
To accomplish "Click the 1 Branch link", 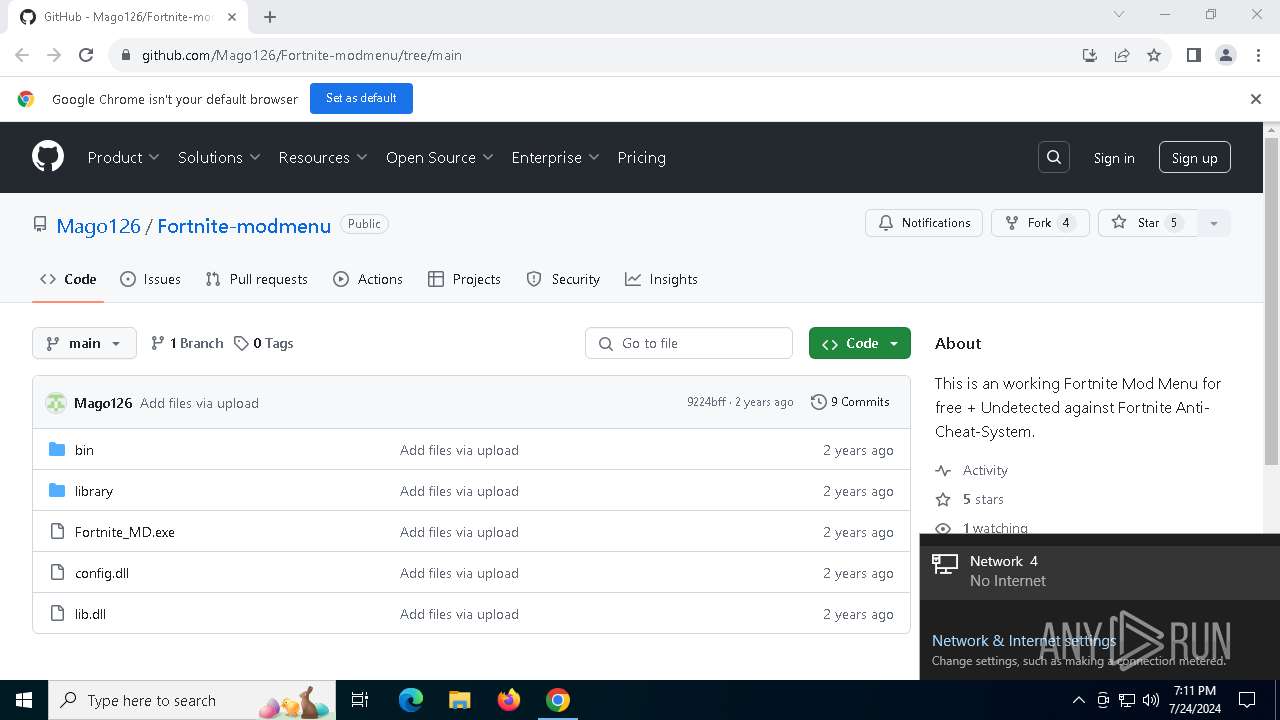I will [187, 343].
